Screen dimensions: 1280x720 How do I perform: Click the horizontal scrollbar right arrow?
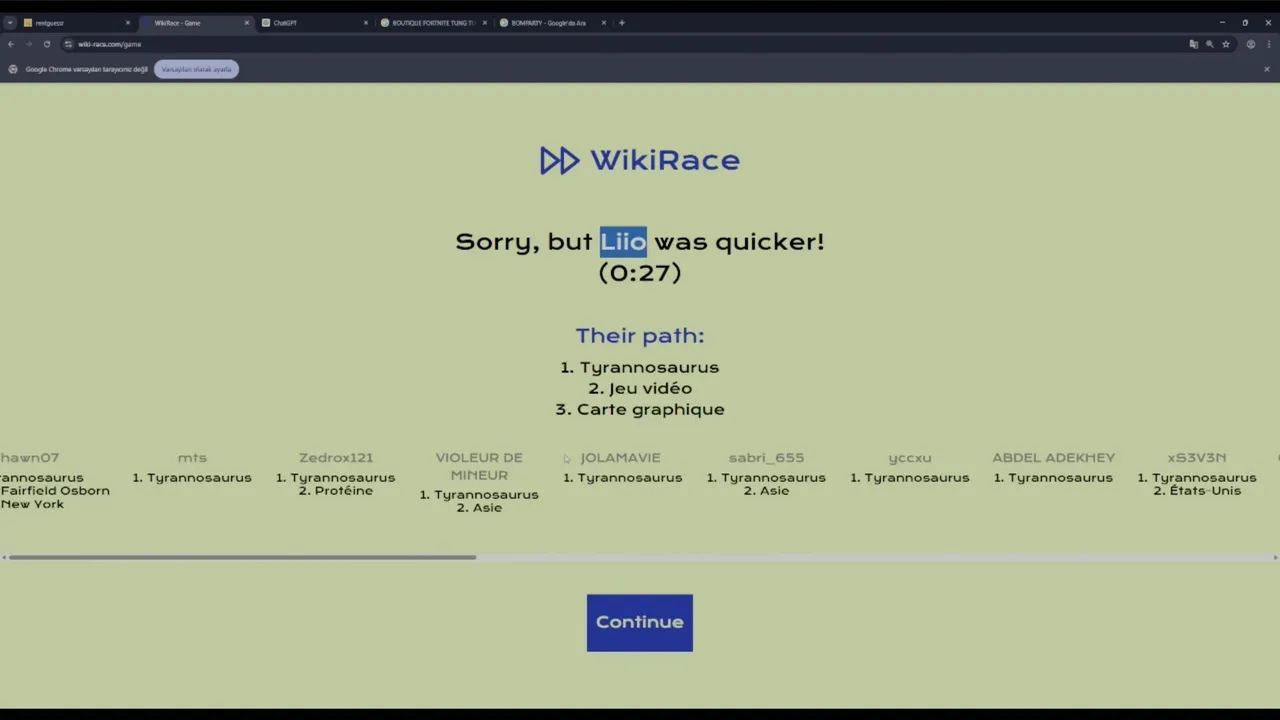pos(1275,557)
